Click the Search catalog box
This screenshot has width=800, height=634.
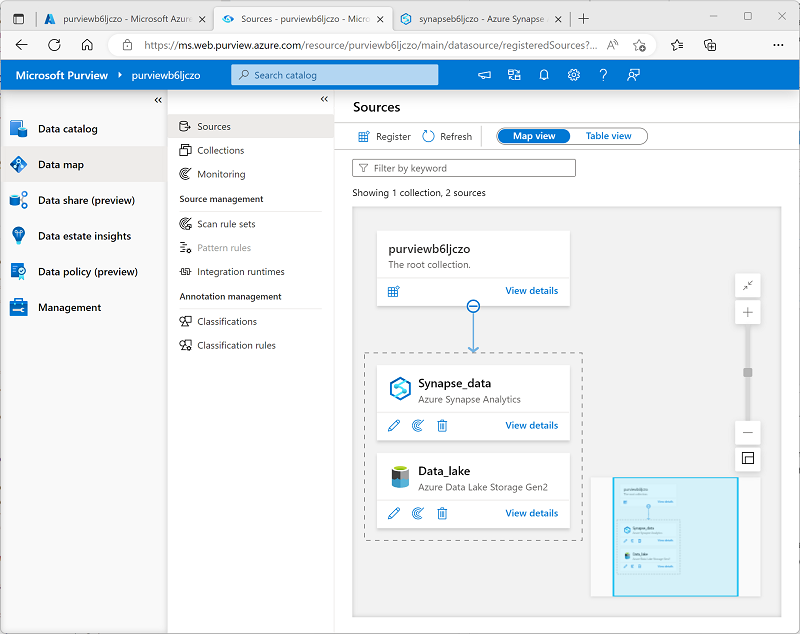335,75
